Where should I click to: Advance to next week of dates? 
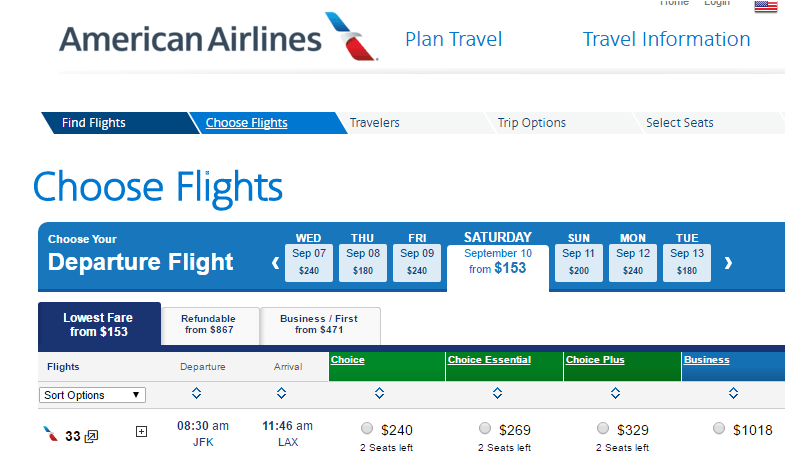tap(728, 263)
